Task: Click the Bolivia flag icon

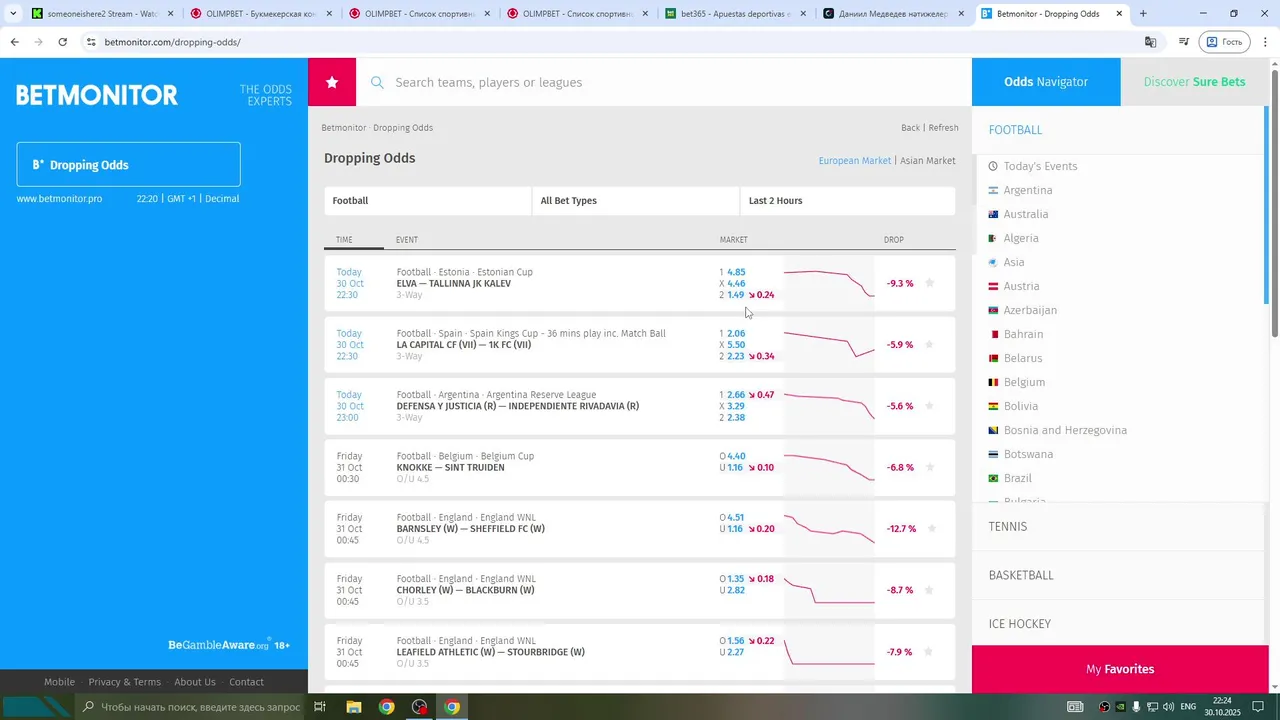Action: click(x=993, y=406)
